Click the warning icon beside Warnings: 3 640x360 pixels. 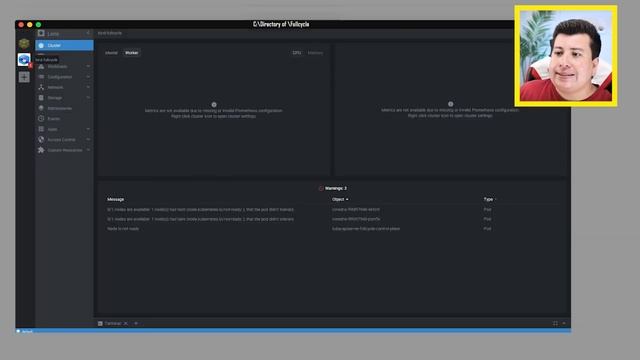point(321,189)
